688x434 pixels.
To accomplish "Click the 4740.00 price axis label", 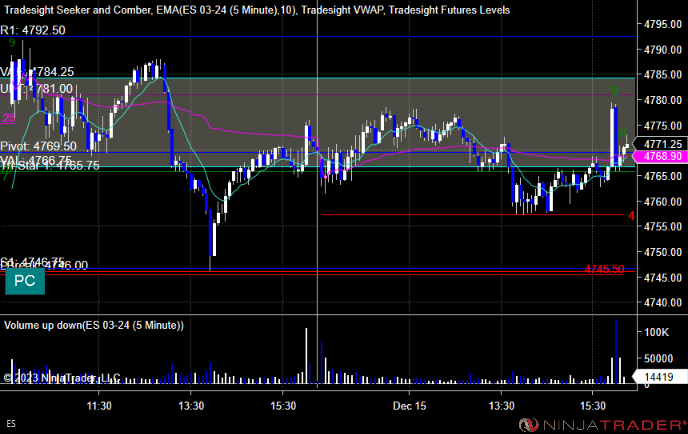I will click(x=663, y=303).
